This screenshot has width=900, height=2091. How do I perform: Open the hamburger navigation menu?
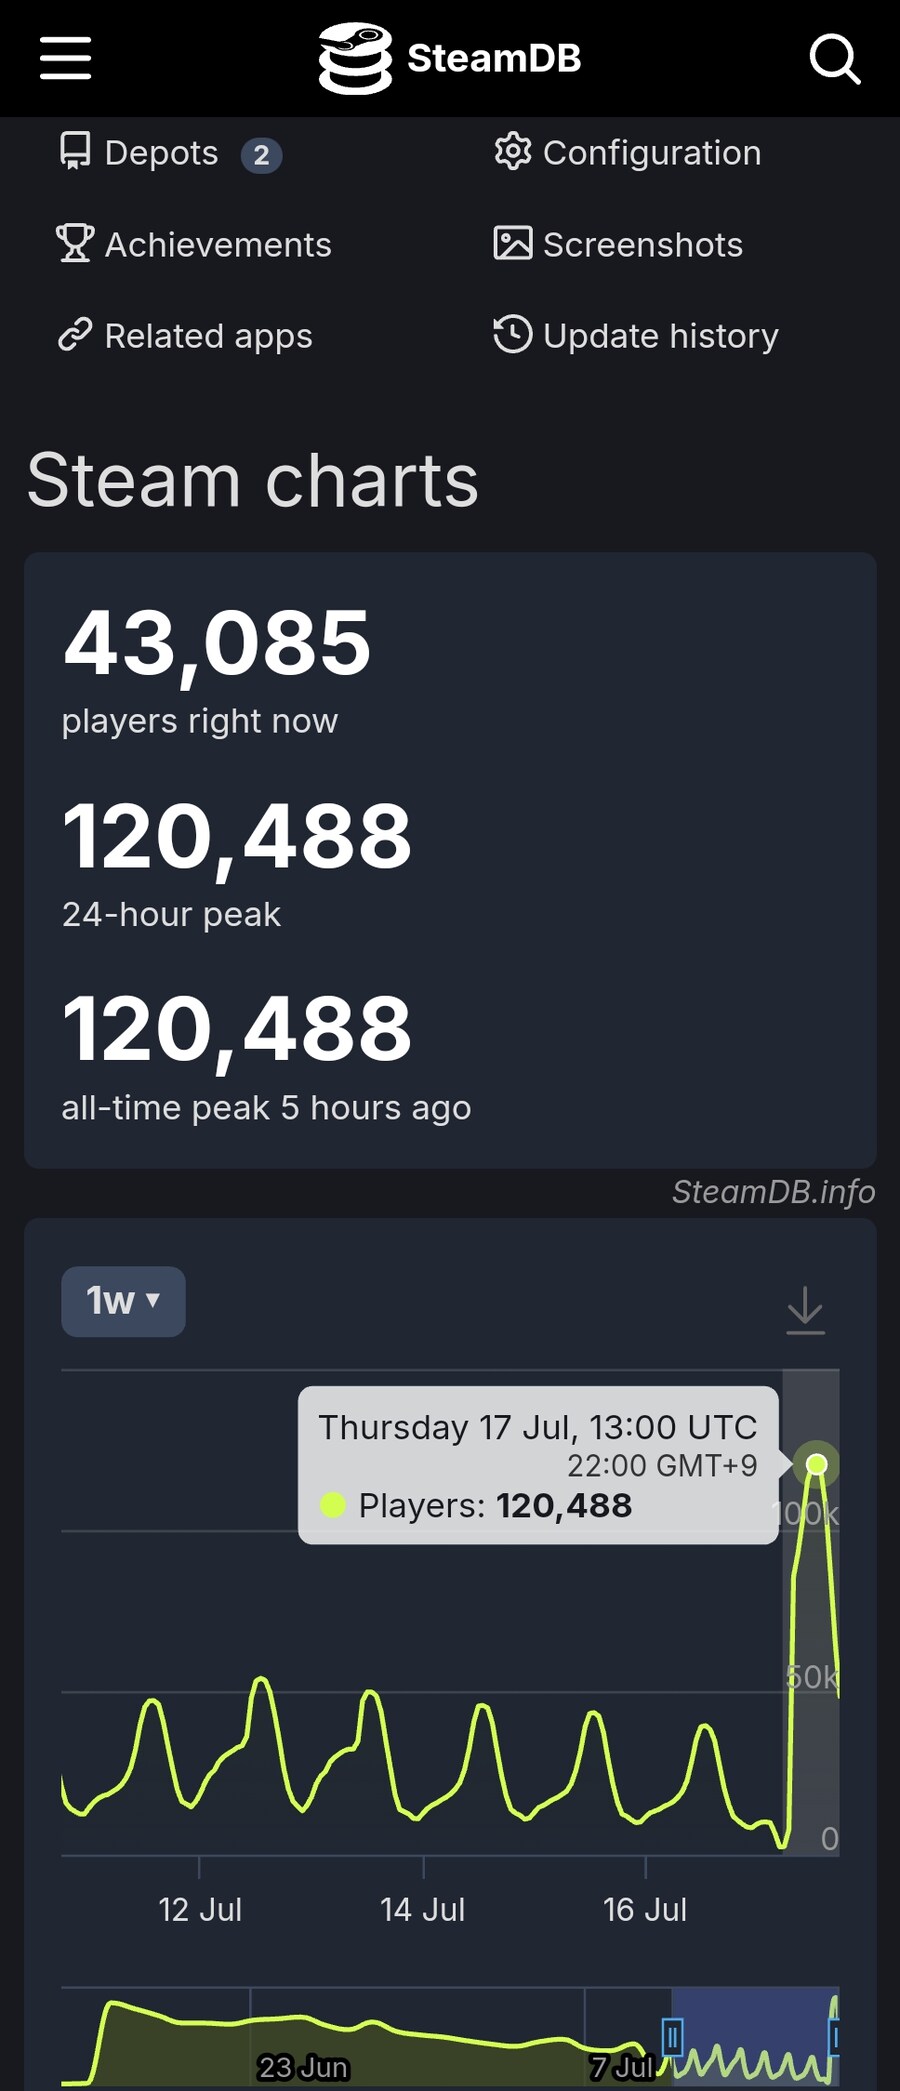[66, 58]
